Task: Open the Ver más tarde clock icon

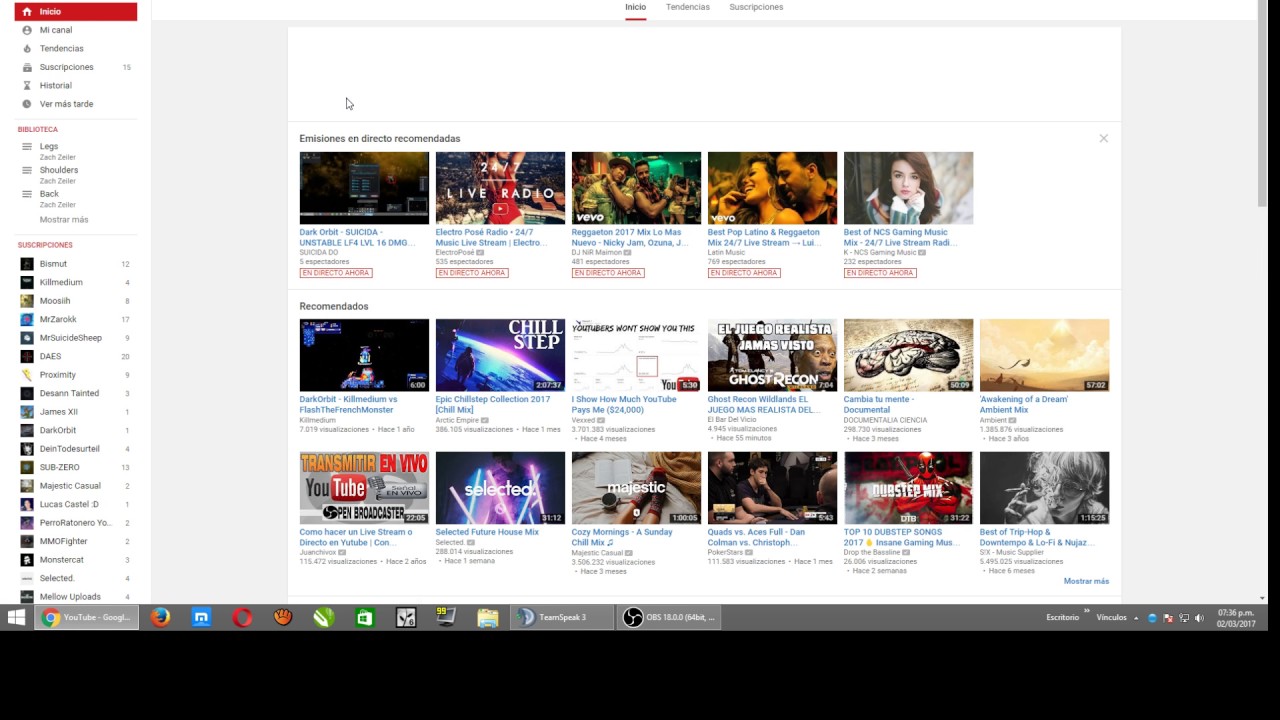Action: pyautogui.click(x=27, y=104)
